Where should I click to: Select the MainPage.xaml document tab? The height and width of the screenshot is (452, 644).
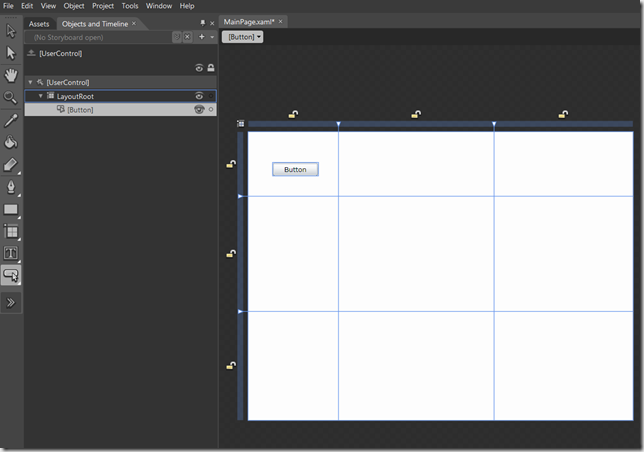click(249, 22)
